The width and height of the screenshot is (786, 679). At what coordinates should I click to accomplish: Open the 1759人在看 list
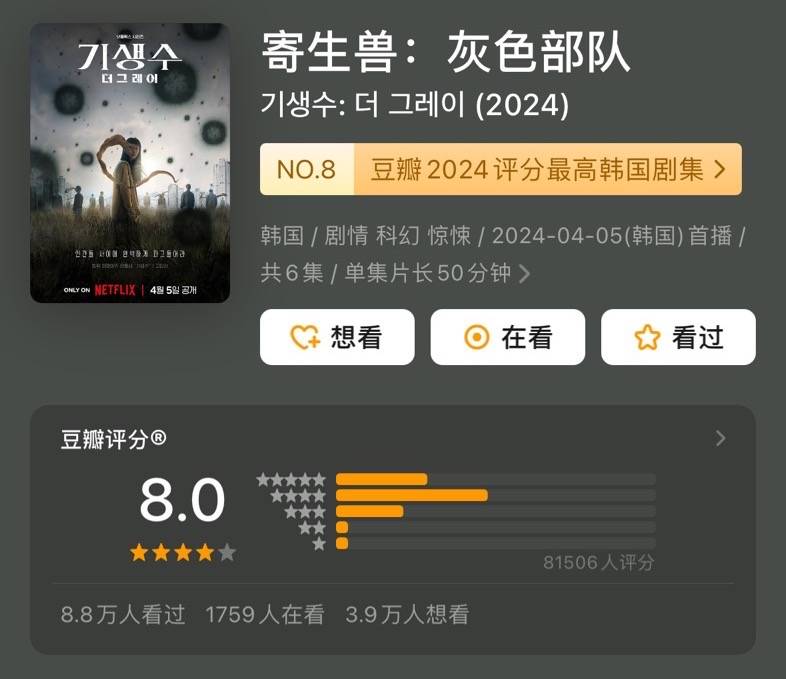click(x=265, y=615)
